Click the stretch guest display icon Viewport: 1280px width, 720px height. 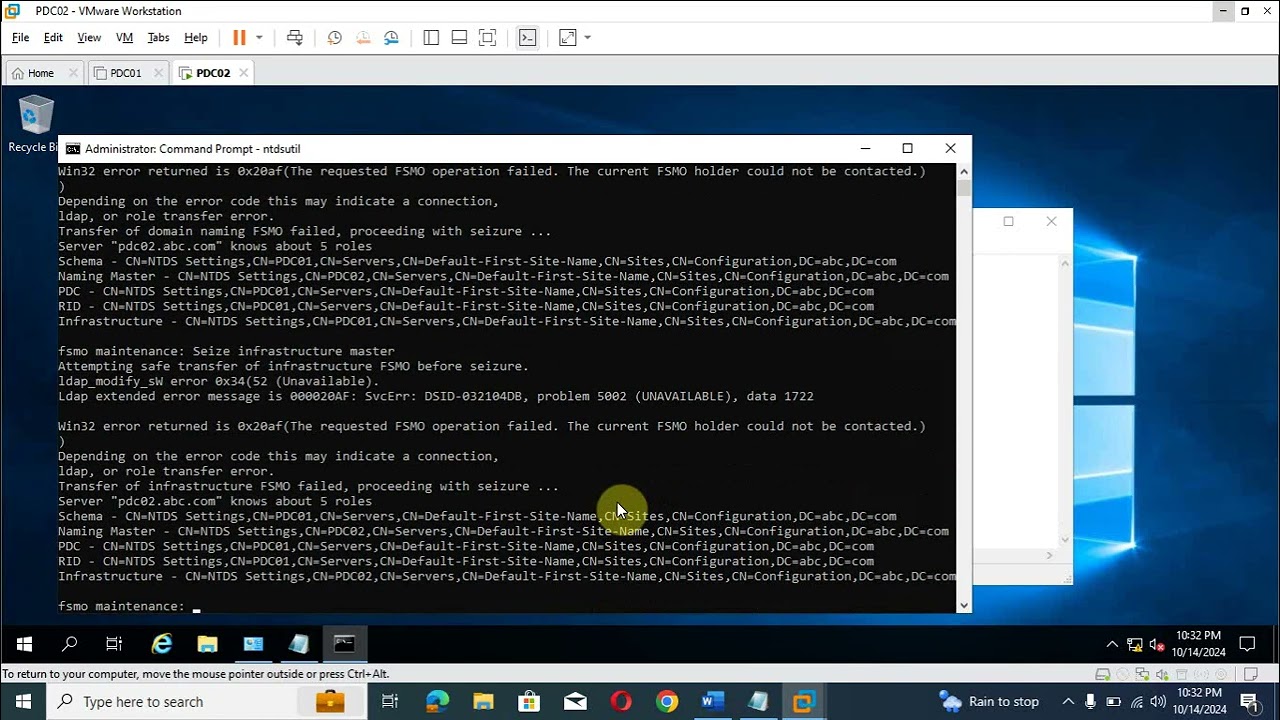[567, 38]
